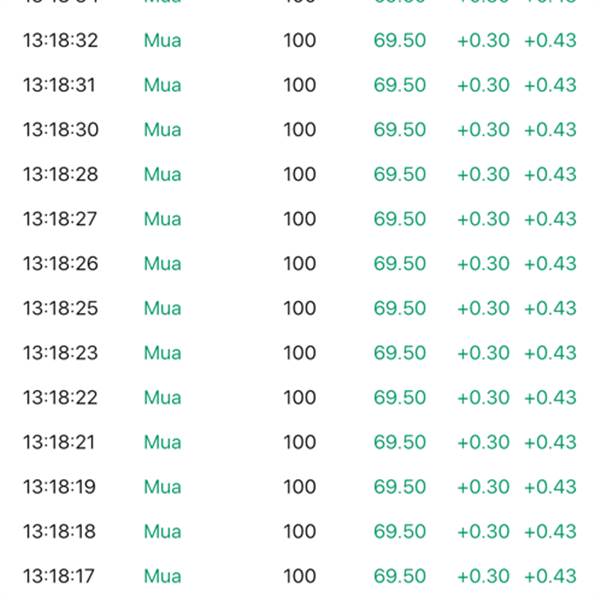Viewport: 600px width, 600px height.
Task: Click price 69.50 in 13:18:22 row
Action: 399,398
